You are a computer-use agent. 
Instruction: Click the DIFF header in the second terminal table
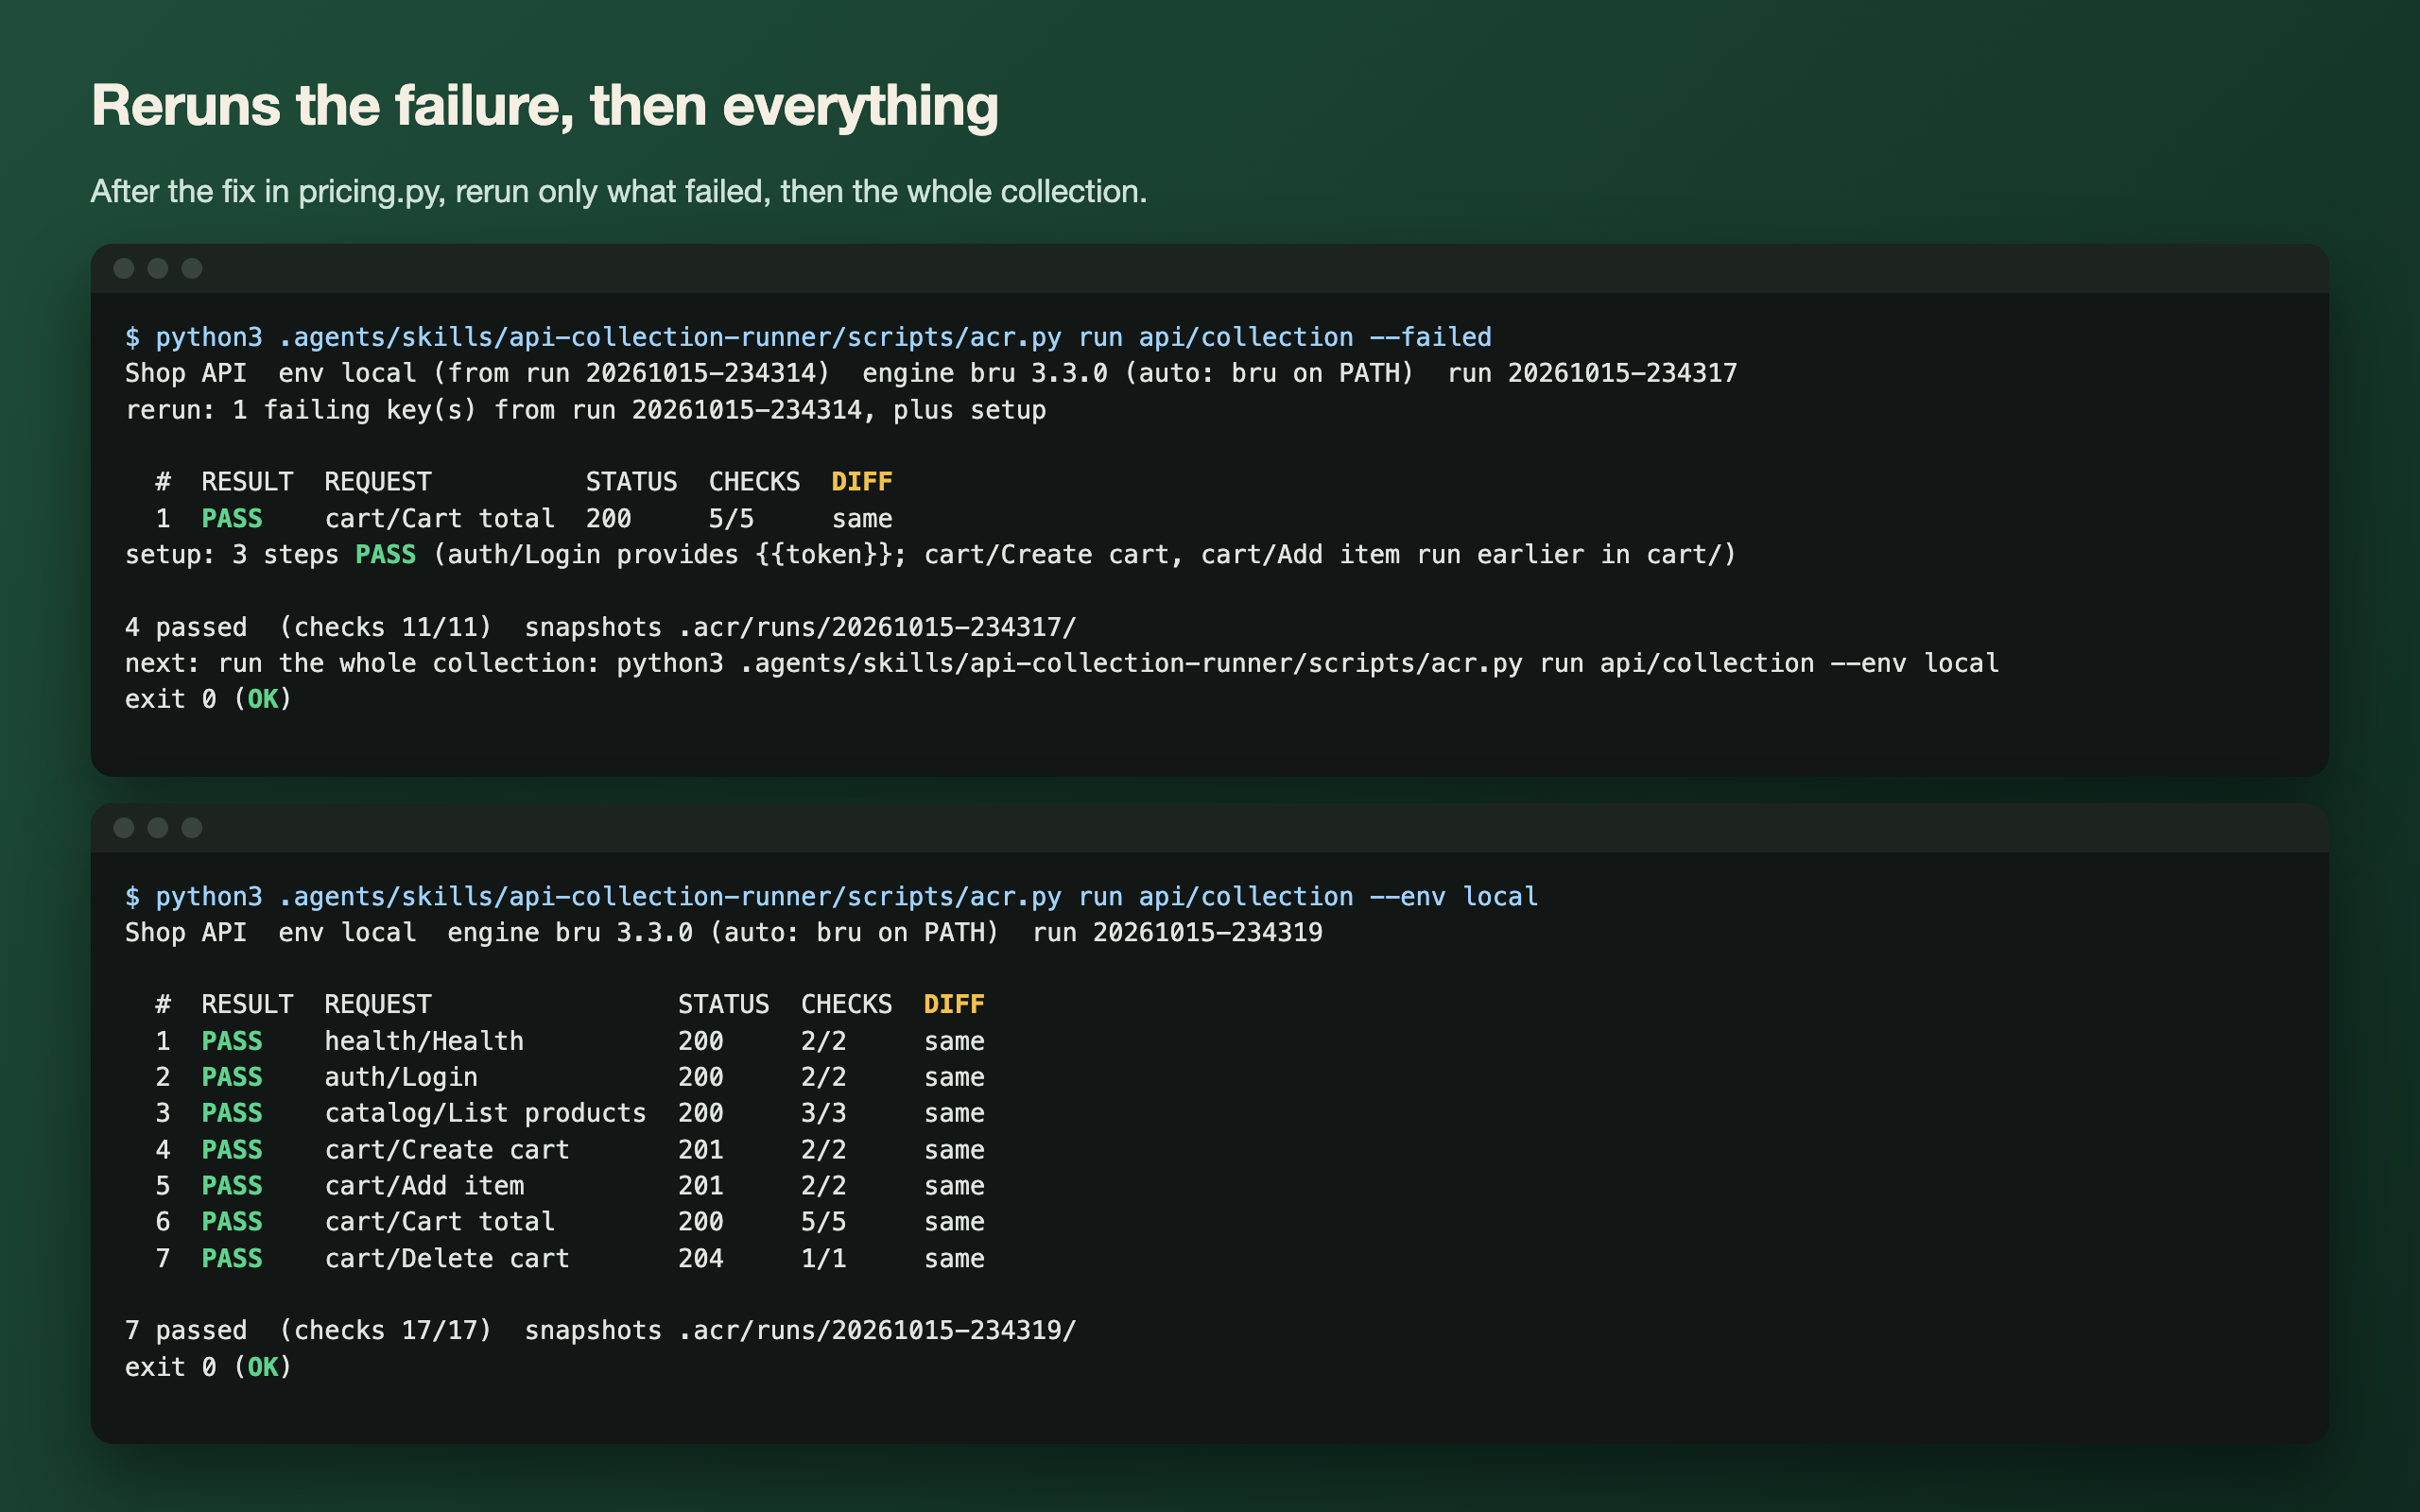tap(953, 1004)
